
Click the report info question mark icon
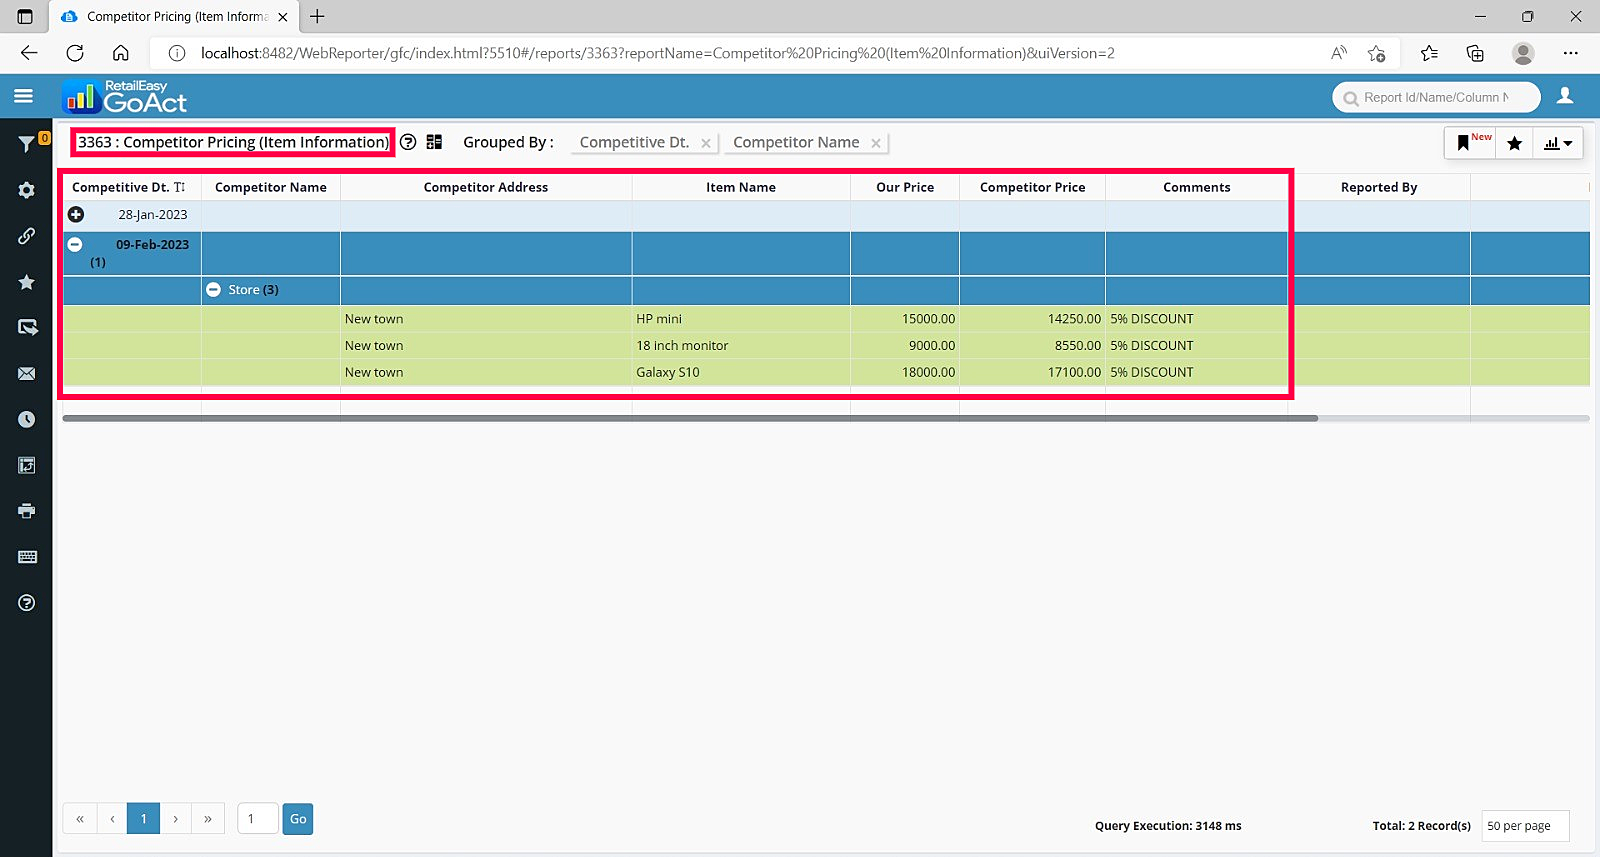(408, 142)
